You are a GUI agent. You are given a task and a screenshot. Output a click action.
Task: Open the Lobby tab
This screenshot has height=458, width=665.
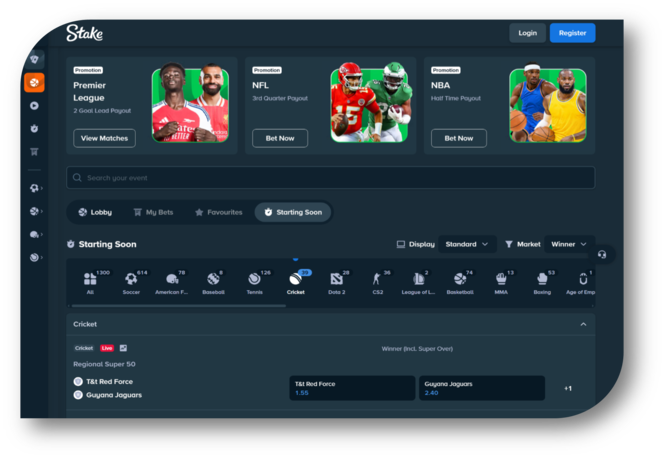[x=94, y=212]
